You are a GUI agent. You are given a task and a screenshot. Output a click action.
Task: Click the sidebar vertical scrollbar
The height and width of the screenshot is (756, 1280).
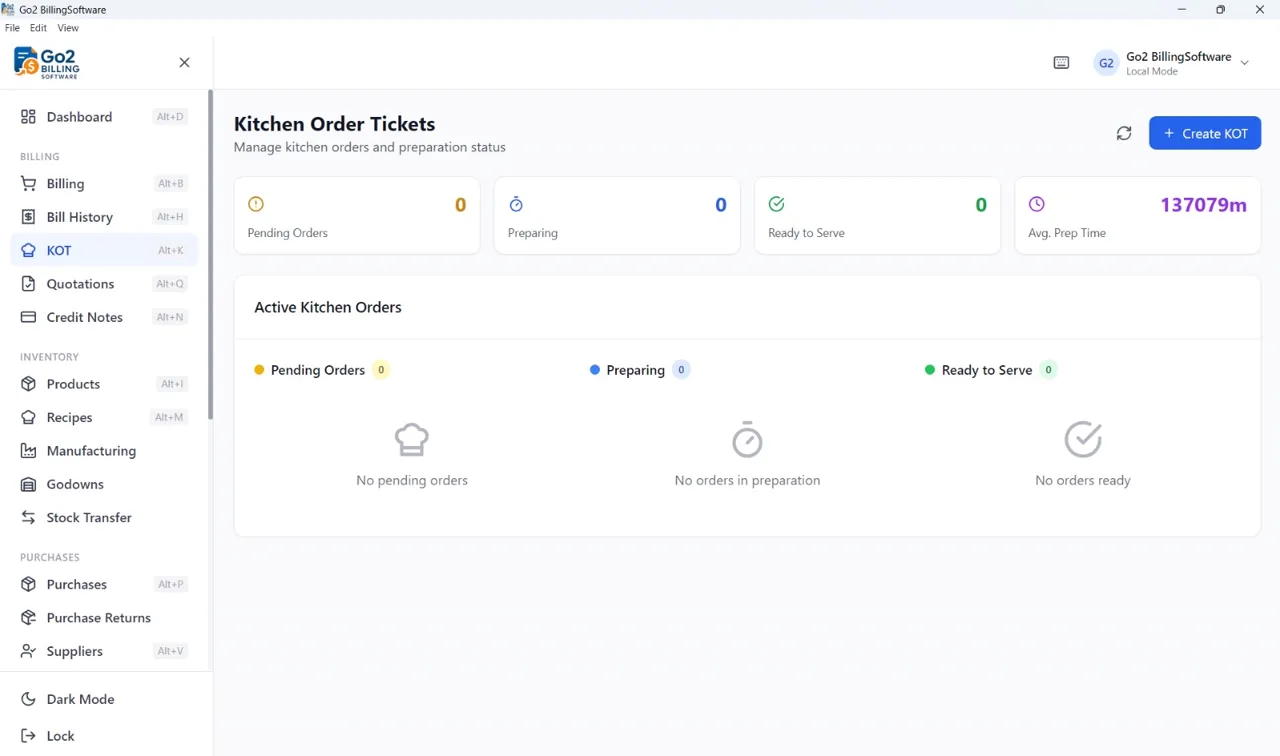pos(210,255)
